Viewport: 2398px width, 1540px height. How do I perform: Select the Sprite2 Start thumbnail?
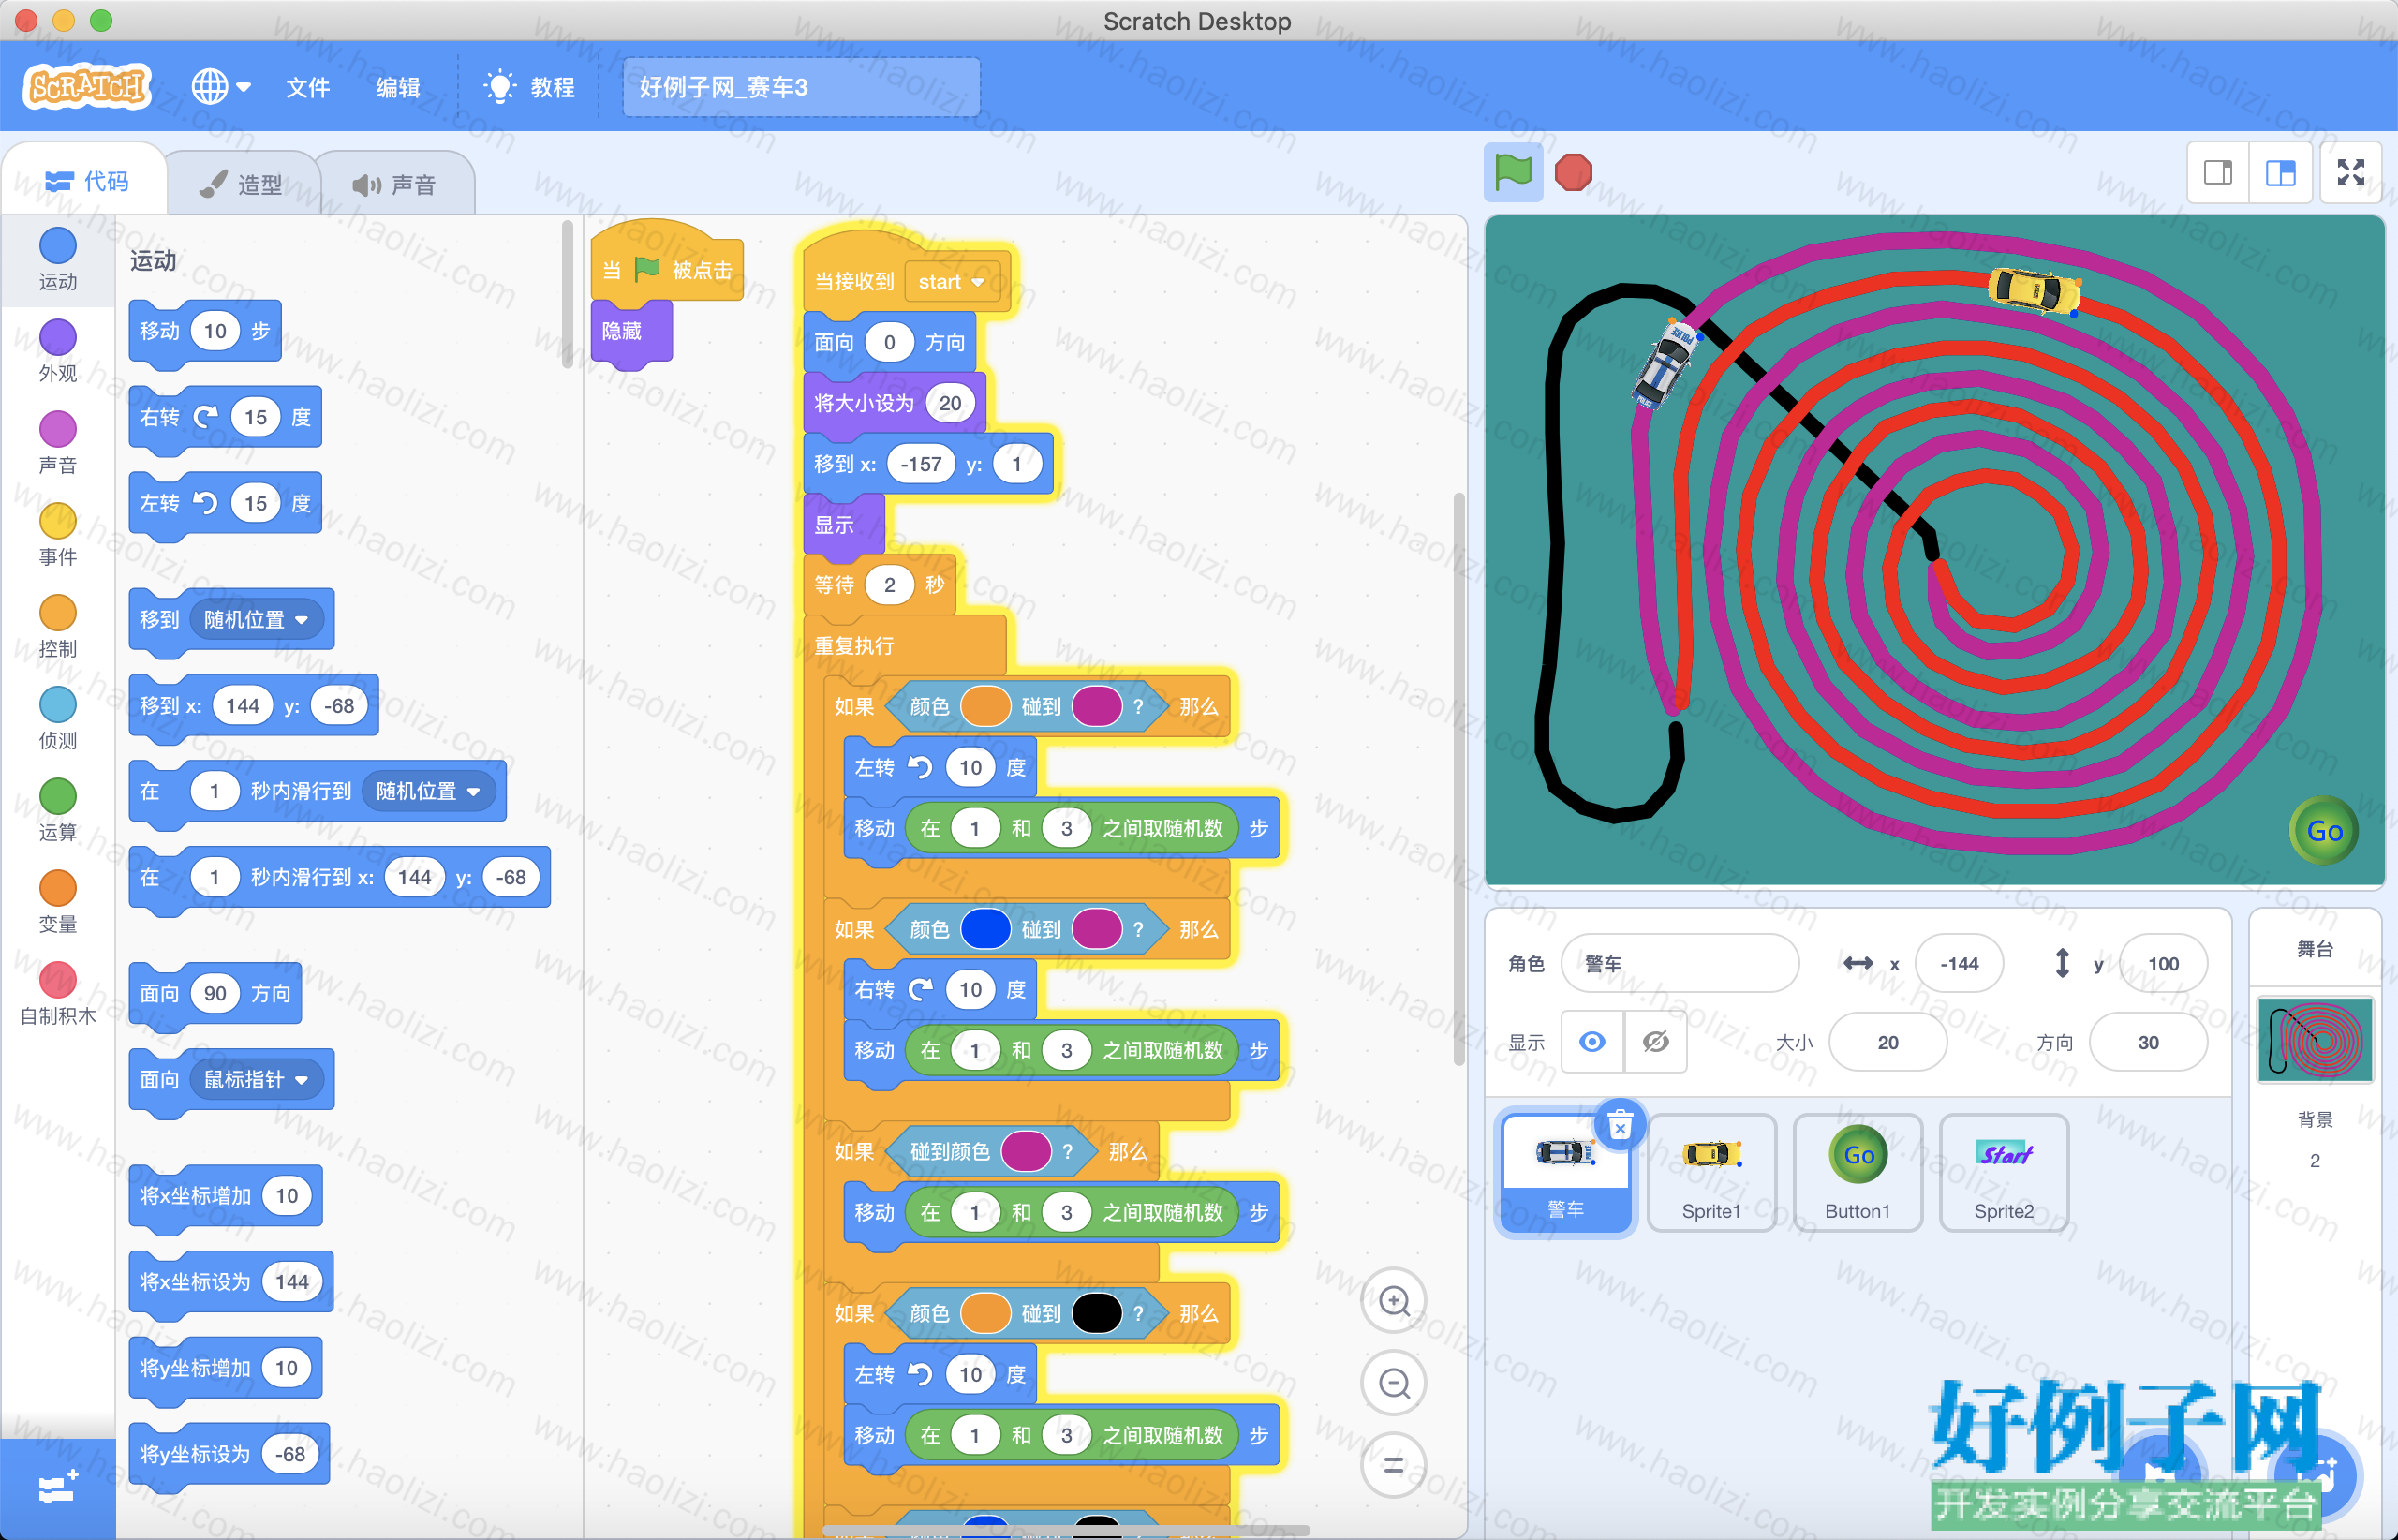2003,1174
